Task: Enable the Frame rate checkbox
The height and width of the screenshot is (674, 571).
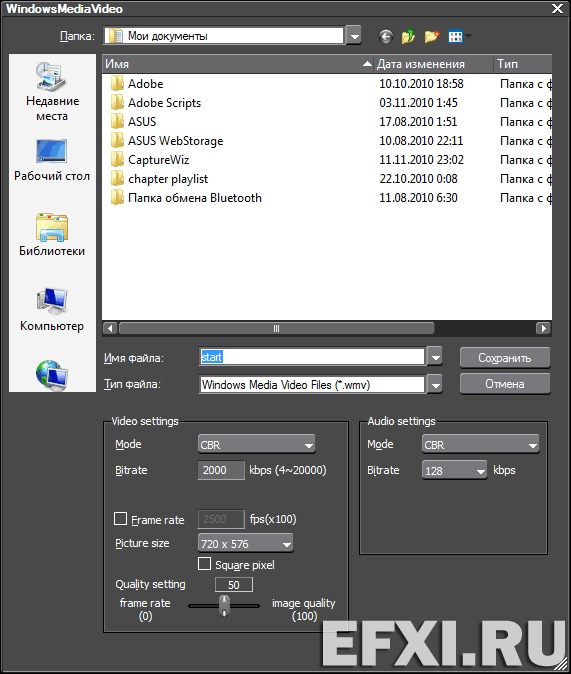Action: coord(120,518)
